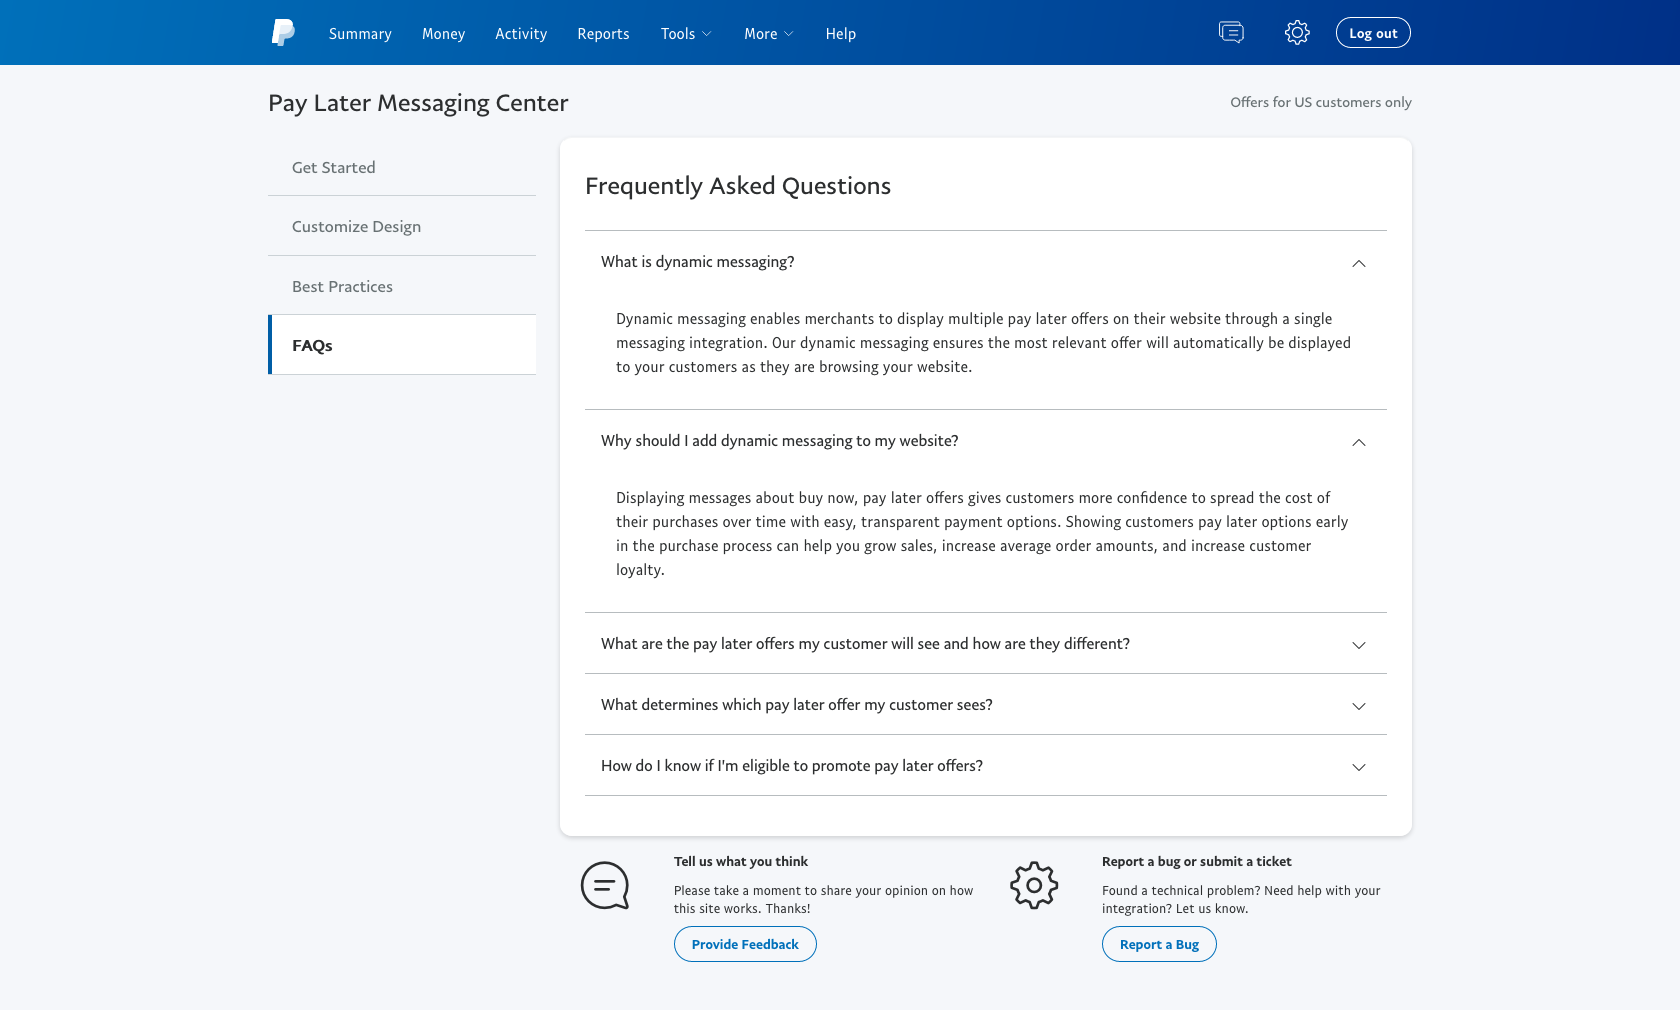Open Reports in the top navigation

[603, 34]
